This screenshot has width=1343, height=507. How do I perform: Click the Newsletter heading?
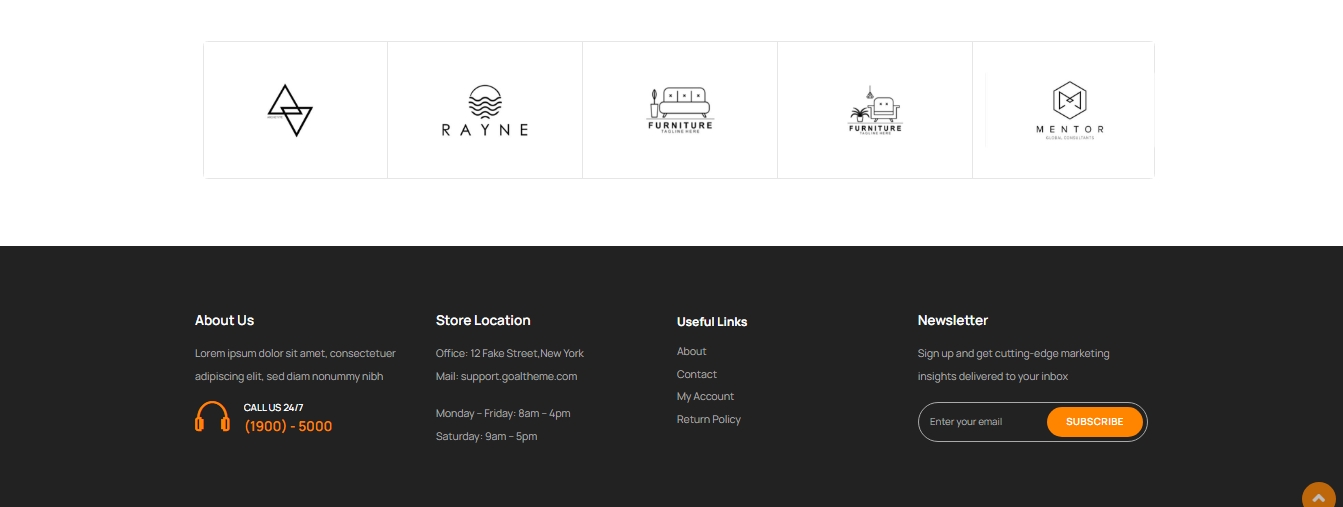pos(952,321)
